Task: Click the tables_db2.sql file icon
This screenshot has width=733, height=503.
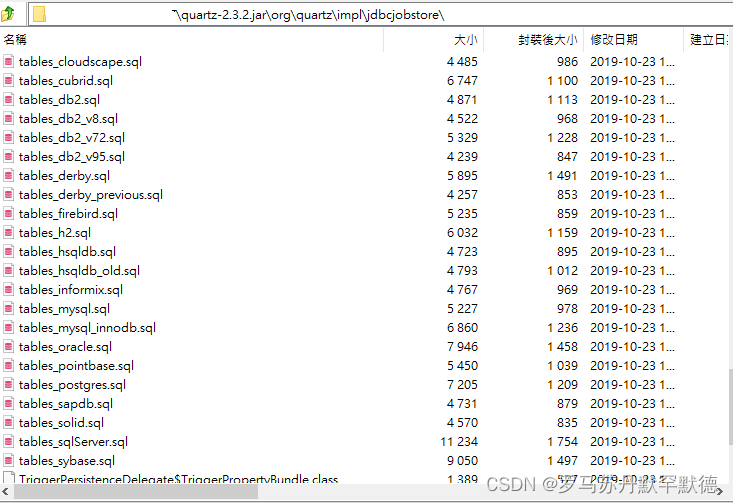Action: 8,100
